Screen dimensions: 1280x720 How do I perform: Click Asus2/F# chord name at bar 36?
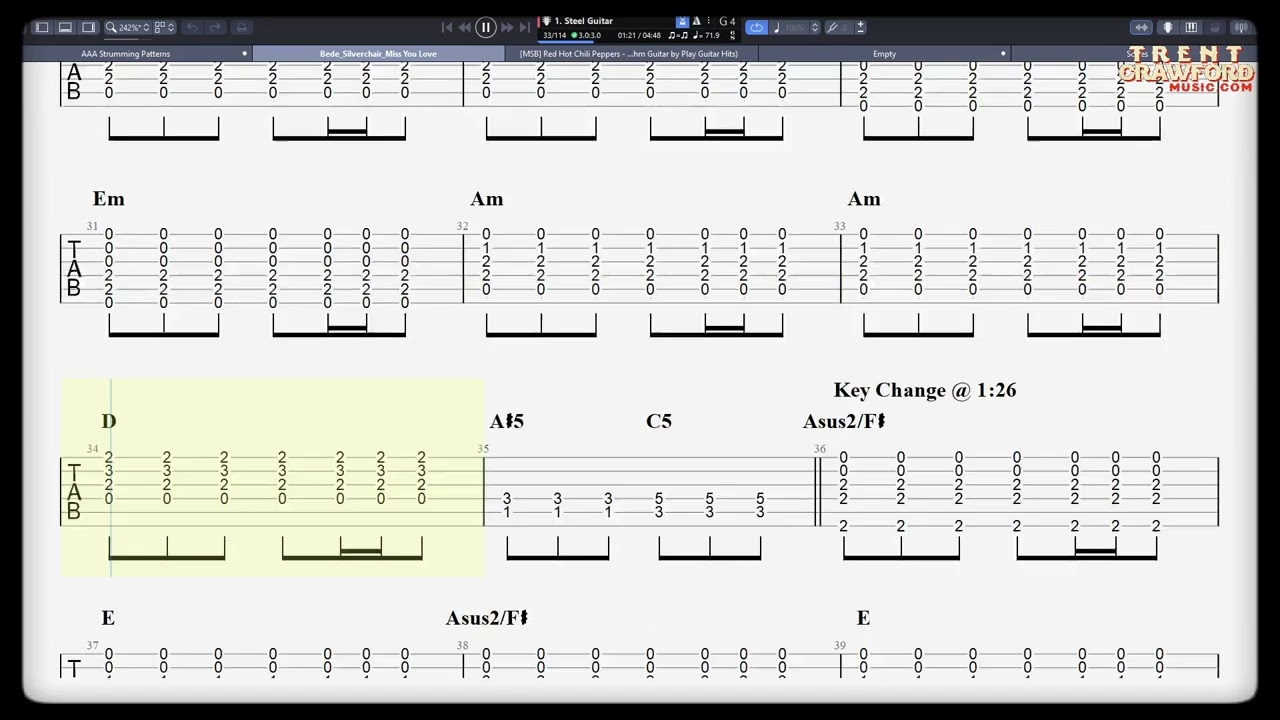point(844,421)
